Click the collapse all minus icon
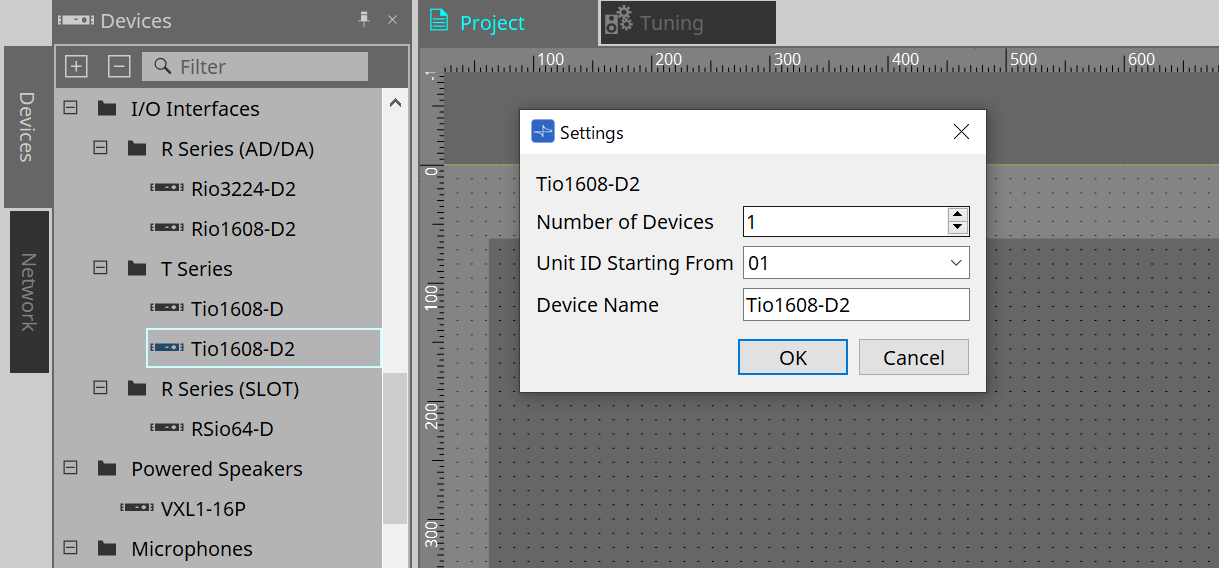The height and width of the screenshot is (568, 1219). 119,67
